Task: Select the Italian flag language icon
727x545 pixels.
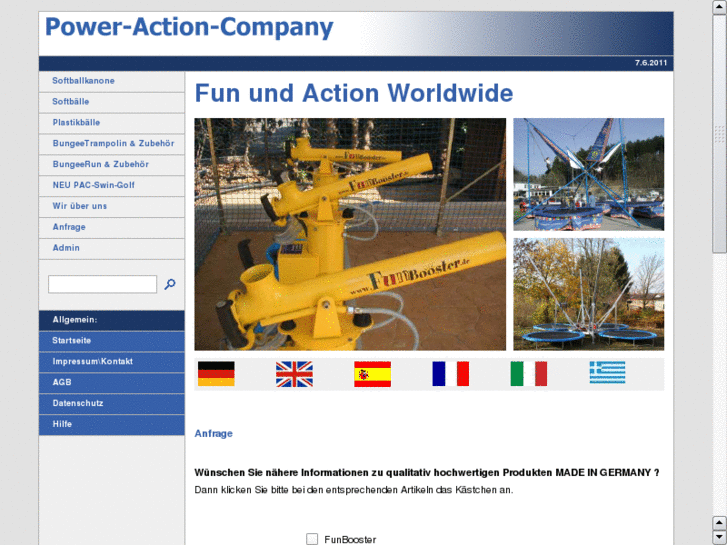Action: pyautogui.click(x=529, y=374)
